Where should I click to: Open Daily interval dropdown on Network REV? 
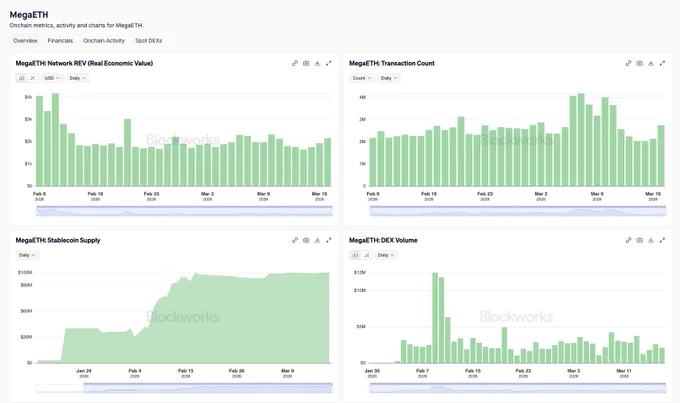point(78,78)
